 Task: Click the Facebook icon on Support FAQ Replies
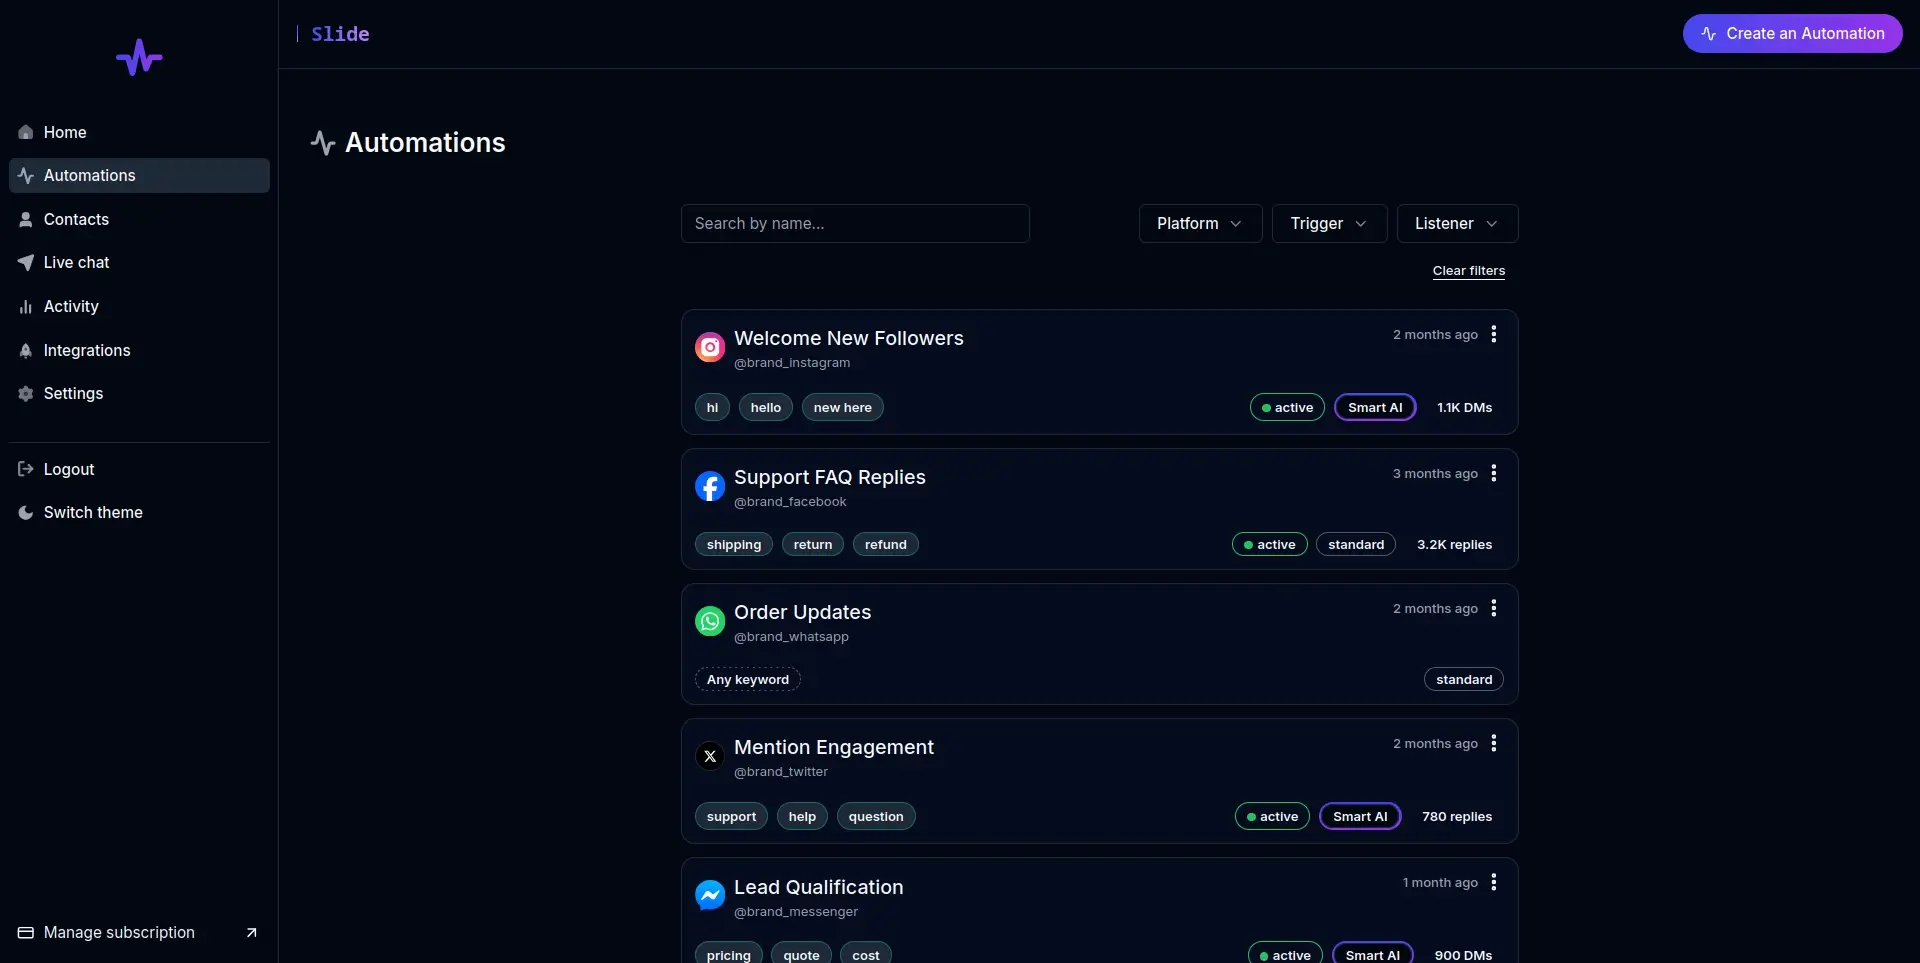710,487
